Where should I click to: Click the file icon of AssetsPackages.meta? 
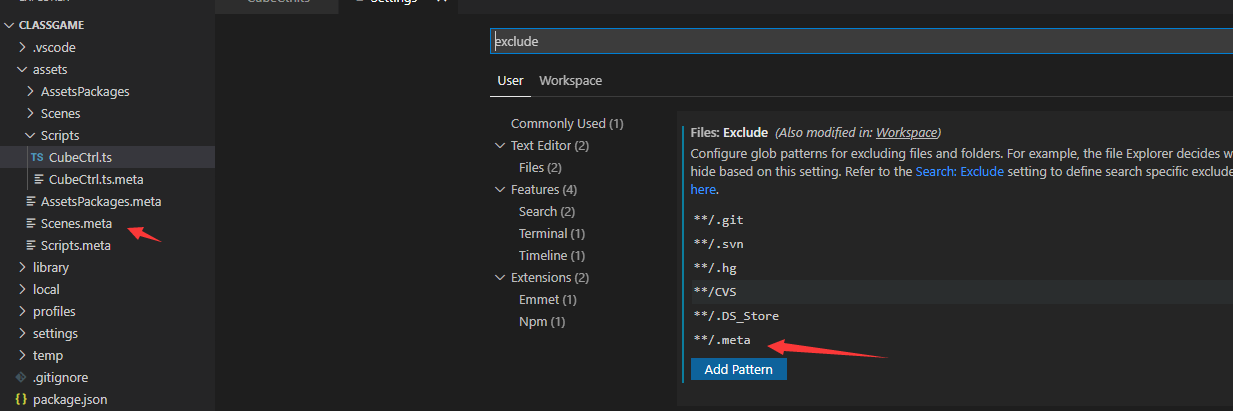[31, 201]
